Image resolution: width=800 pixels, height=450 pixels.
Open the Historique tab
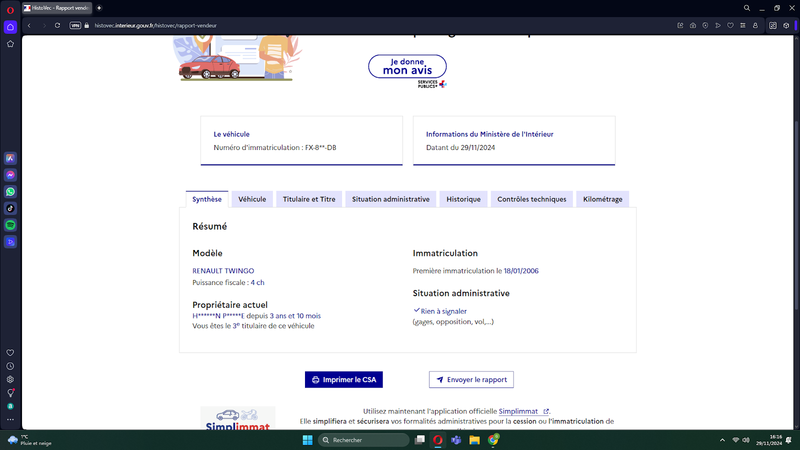coord(463,199)
